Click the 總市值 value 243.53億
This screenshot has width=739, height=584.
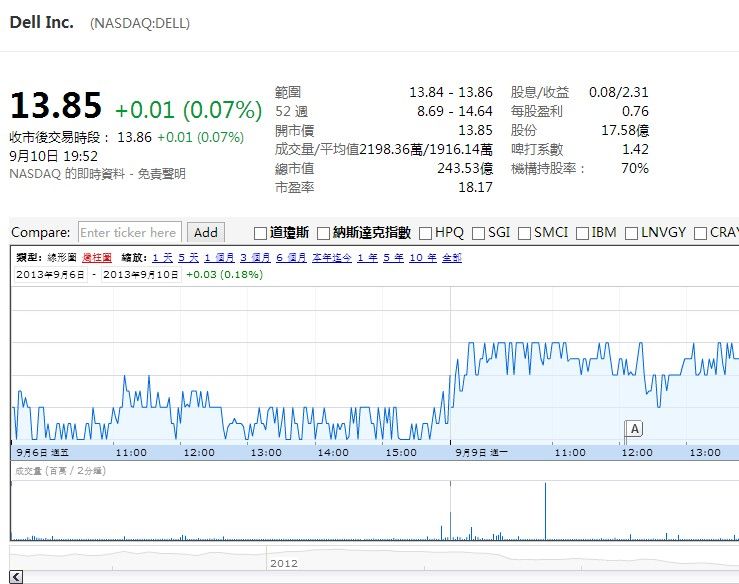pos(465,168)
